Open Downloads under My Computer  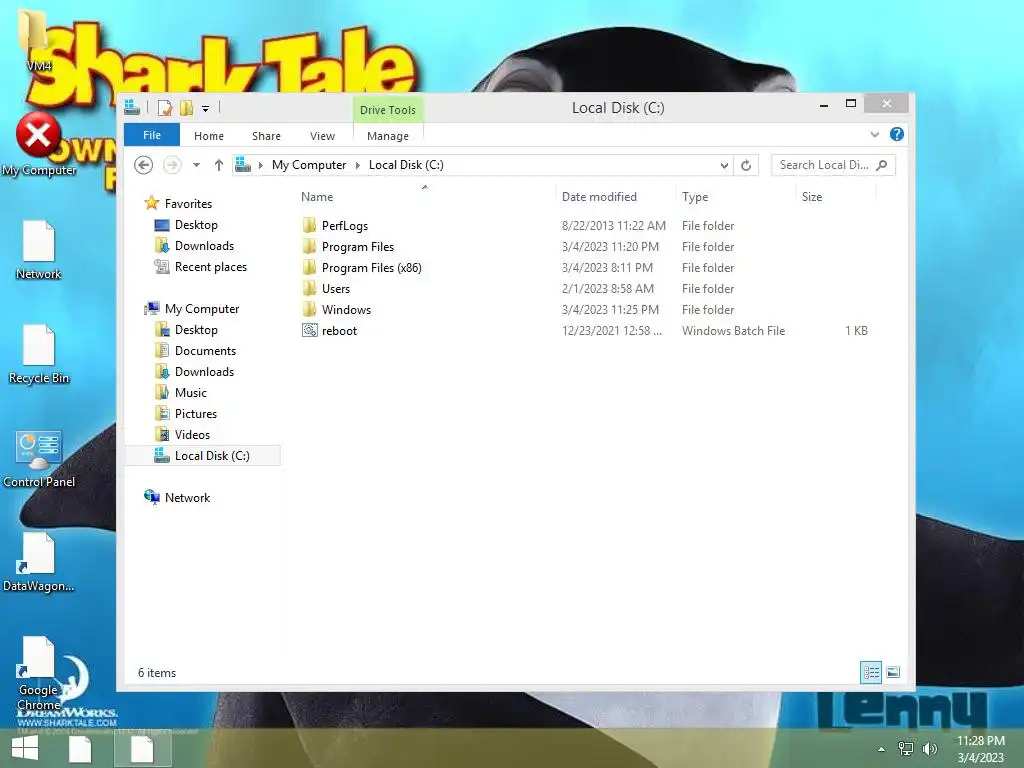tap(194, 372)
